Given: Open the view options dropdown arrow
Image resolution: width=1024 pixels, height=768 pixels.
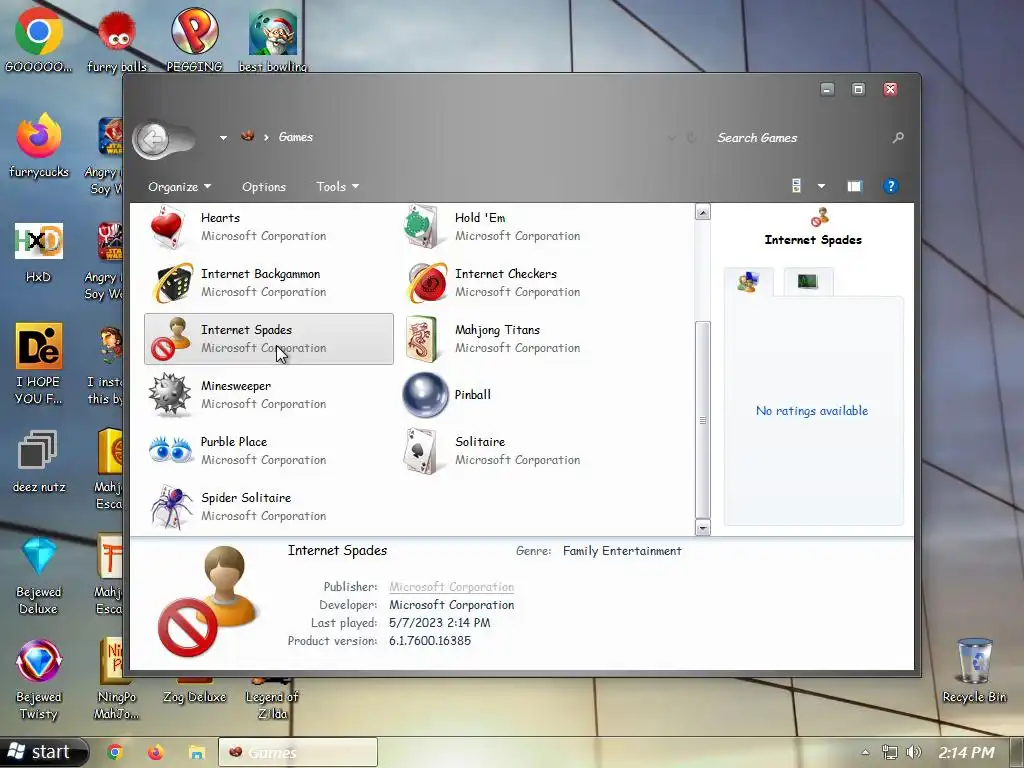Looking at the screenshot, I should pyautogui.click(x=822, y=187).
